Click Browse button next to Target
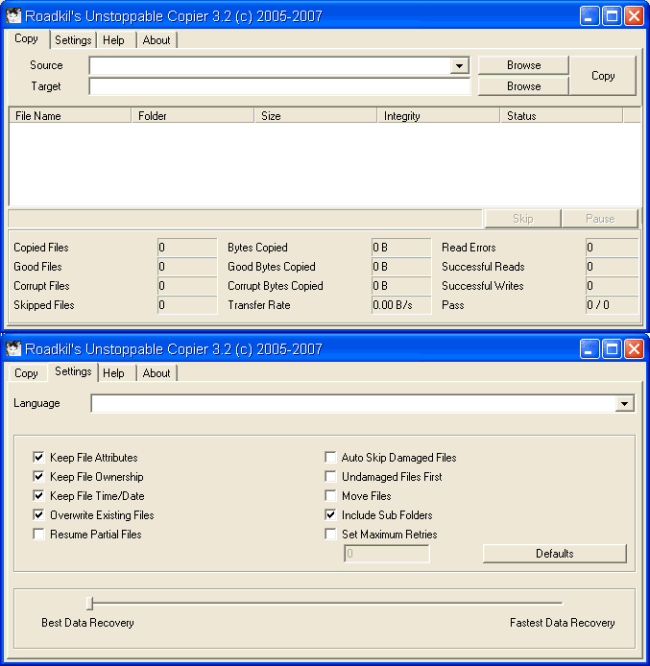This screenshot has height=666, width=650. point(523,86)
